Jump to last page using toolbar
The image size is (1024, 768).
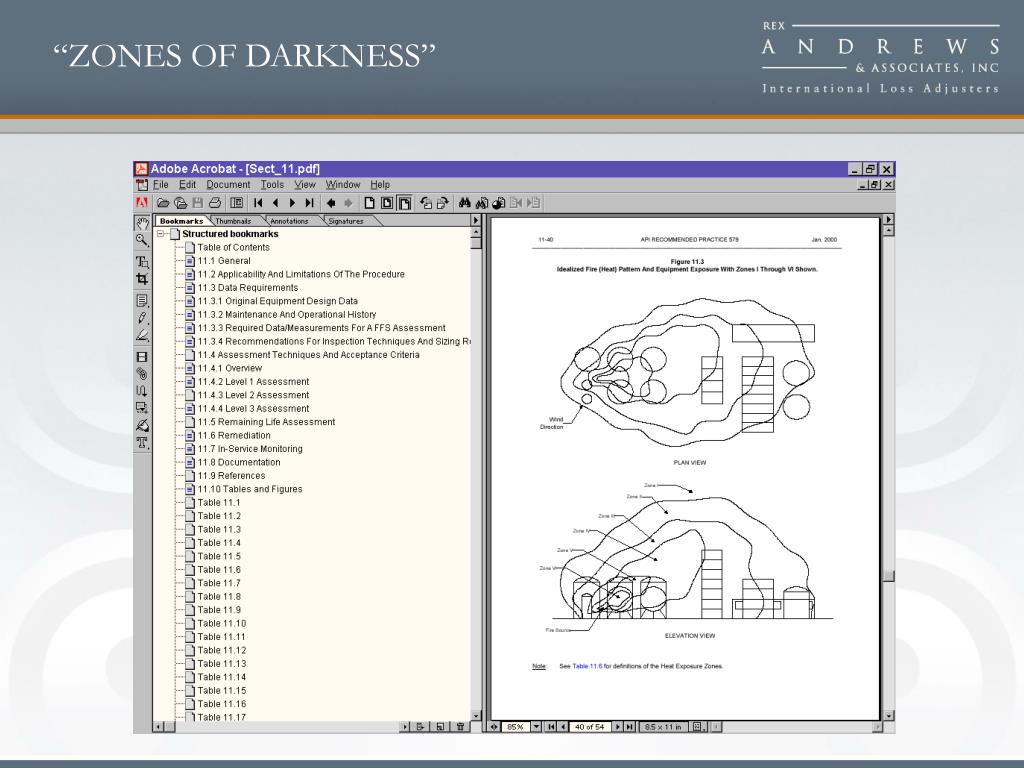310,203
